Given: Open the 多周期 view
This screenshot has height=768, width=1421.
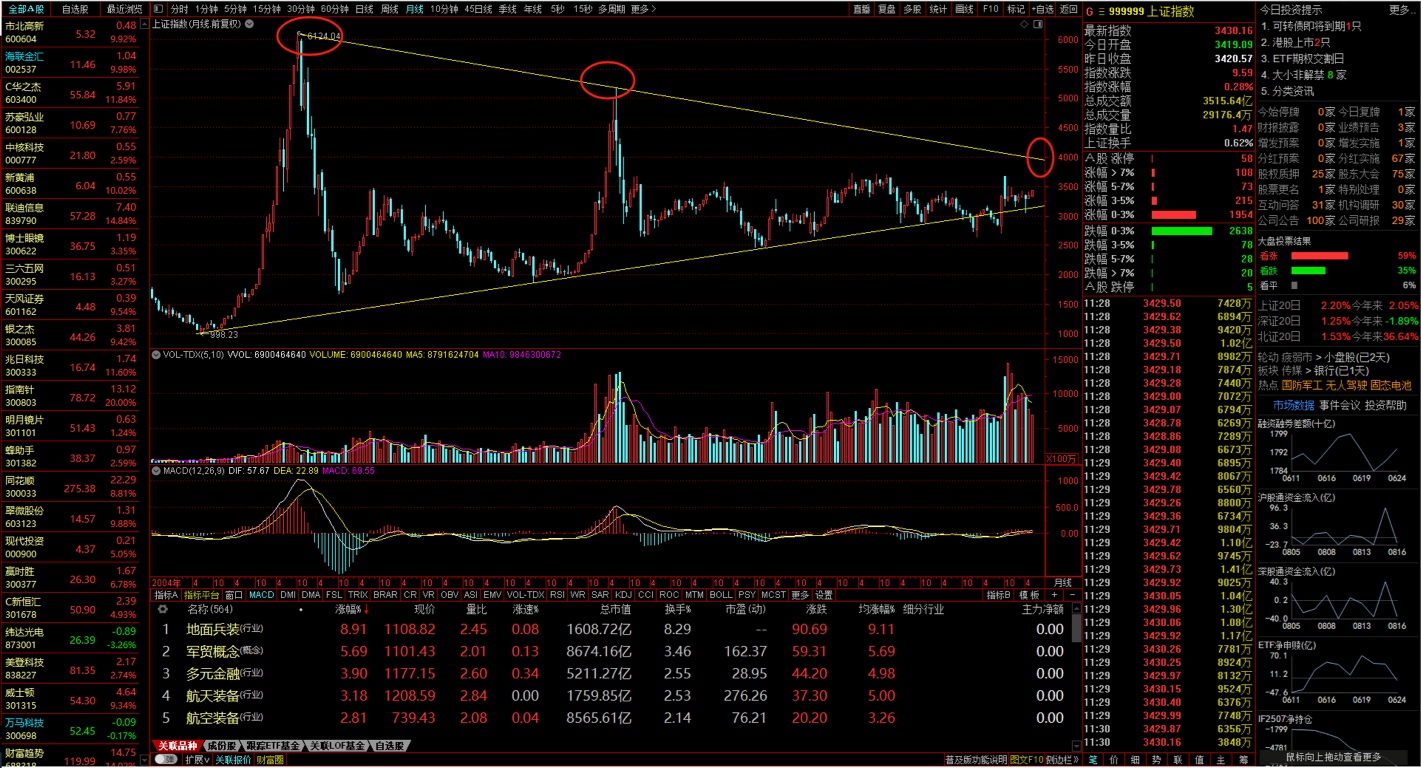Looking at the screenshot, I should pyautogui.click(x=611, y=8).
